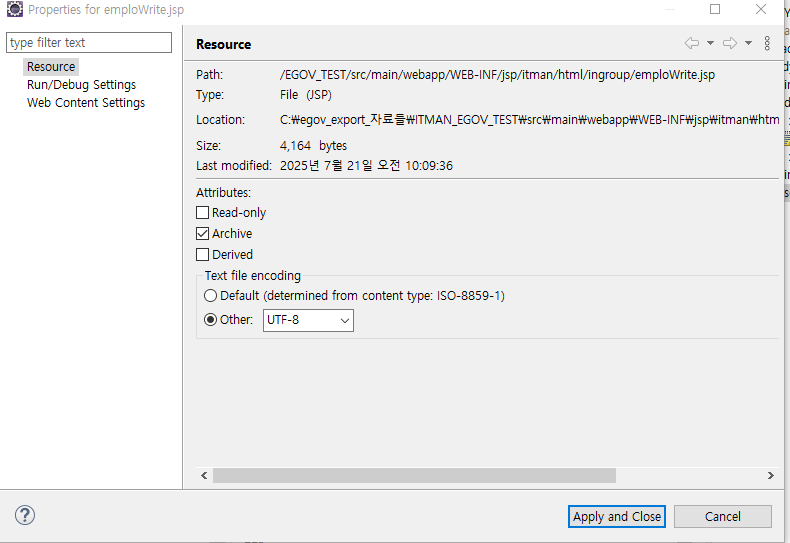Click the Apply and Close button

point(617,516)
